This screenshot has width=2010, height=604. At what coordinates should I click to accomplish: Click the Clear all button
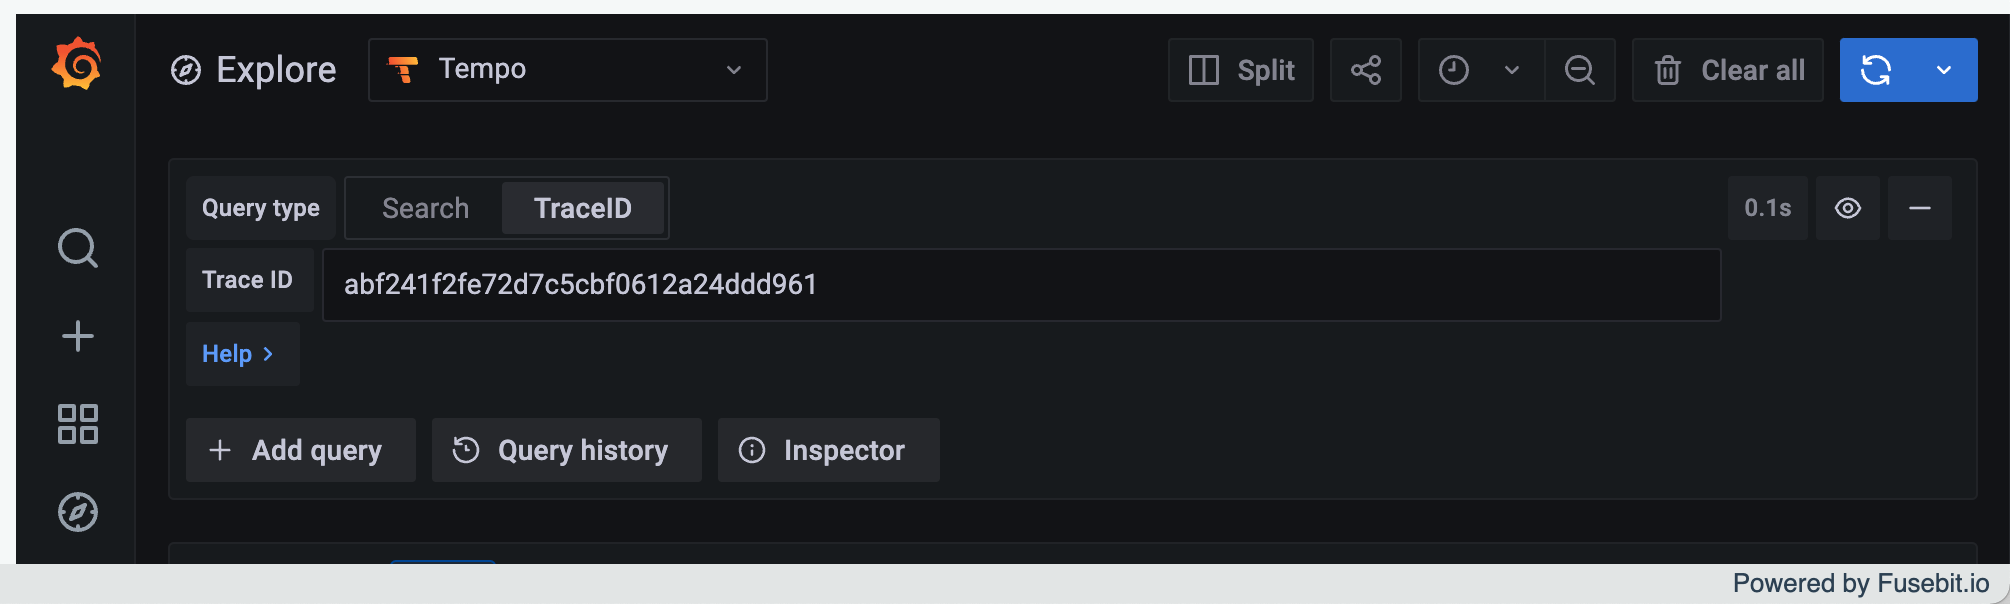pyautogui.click(x=1727, y=70)
